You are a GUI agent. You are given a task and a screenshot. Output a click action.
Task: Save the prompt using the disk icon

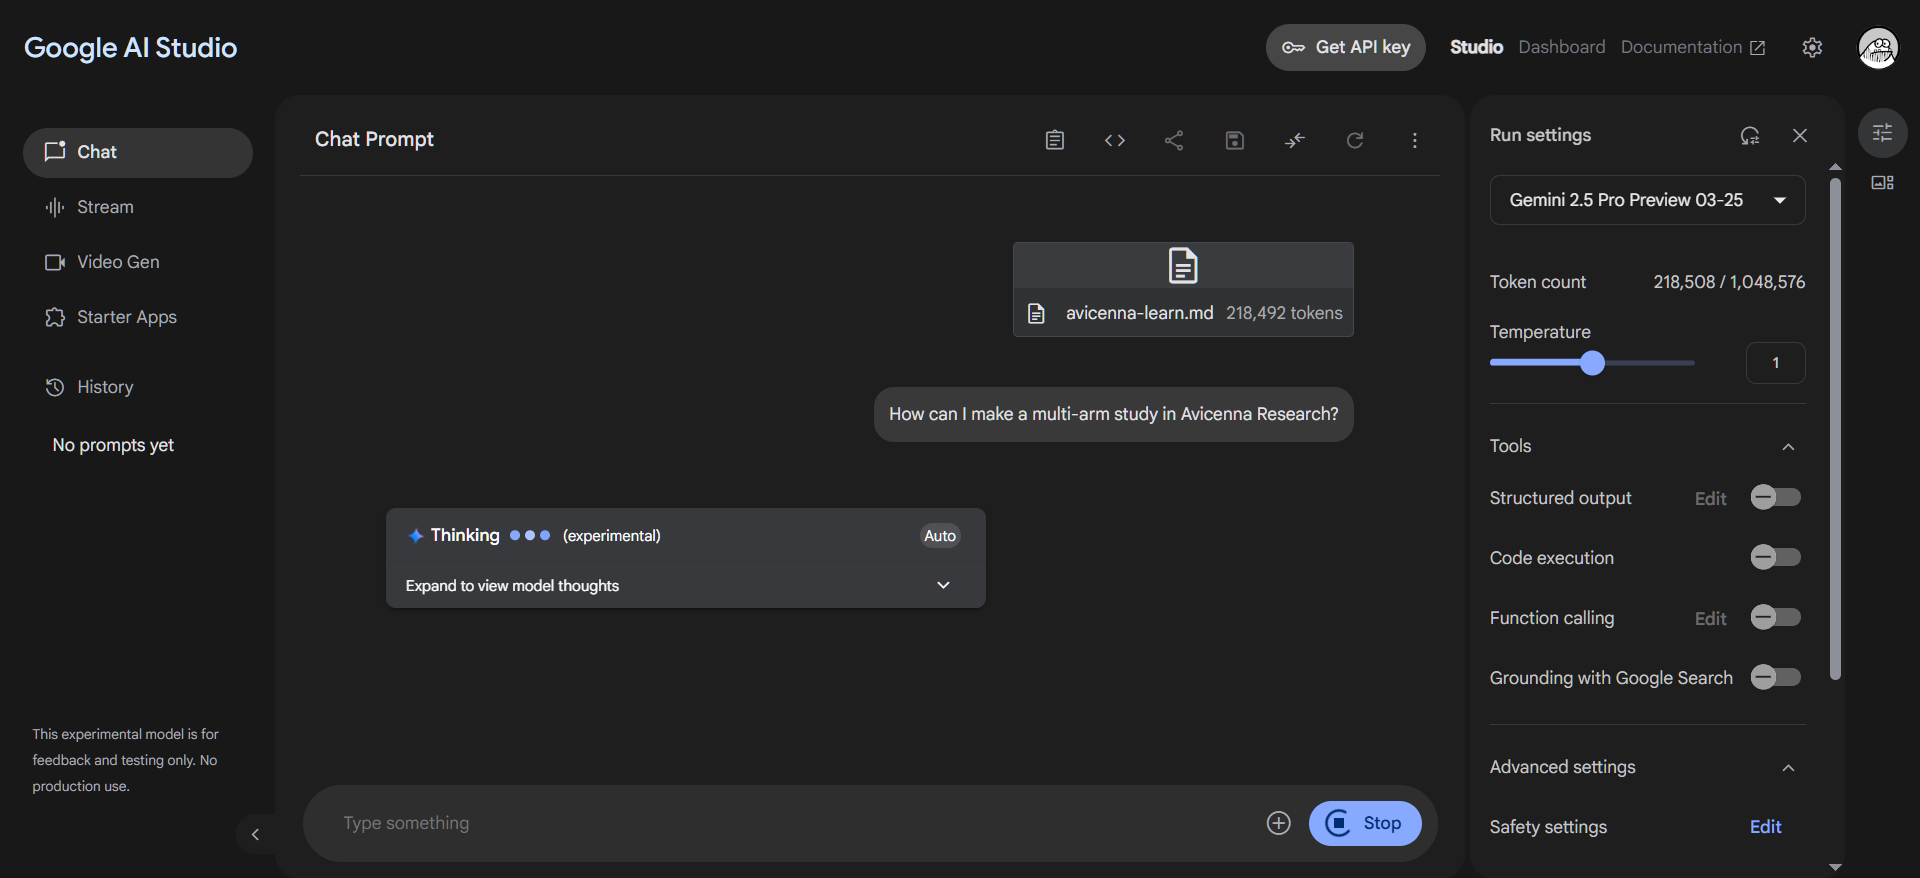point(1234,140)
